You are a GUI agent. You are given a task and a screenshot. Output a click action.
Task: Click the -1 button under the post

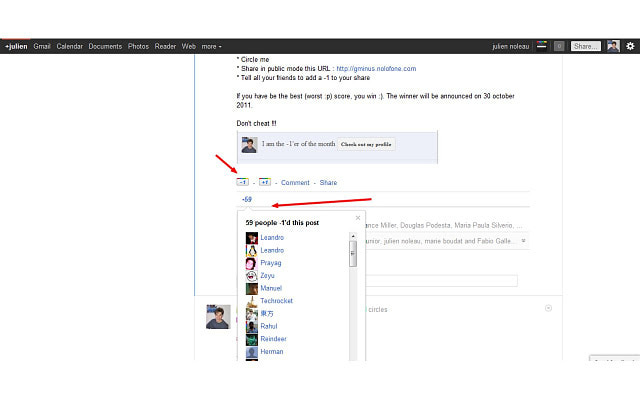(x=243, y=182)
